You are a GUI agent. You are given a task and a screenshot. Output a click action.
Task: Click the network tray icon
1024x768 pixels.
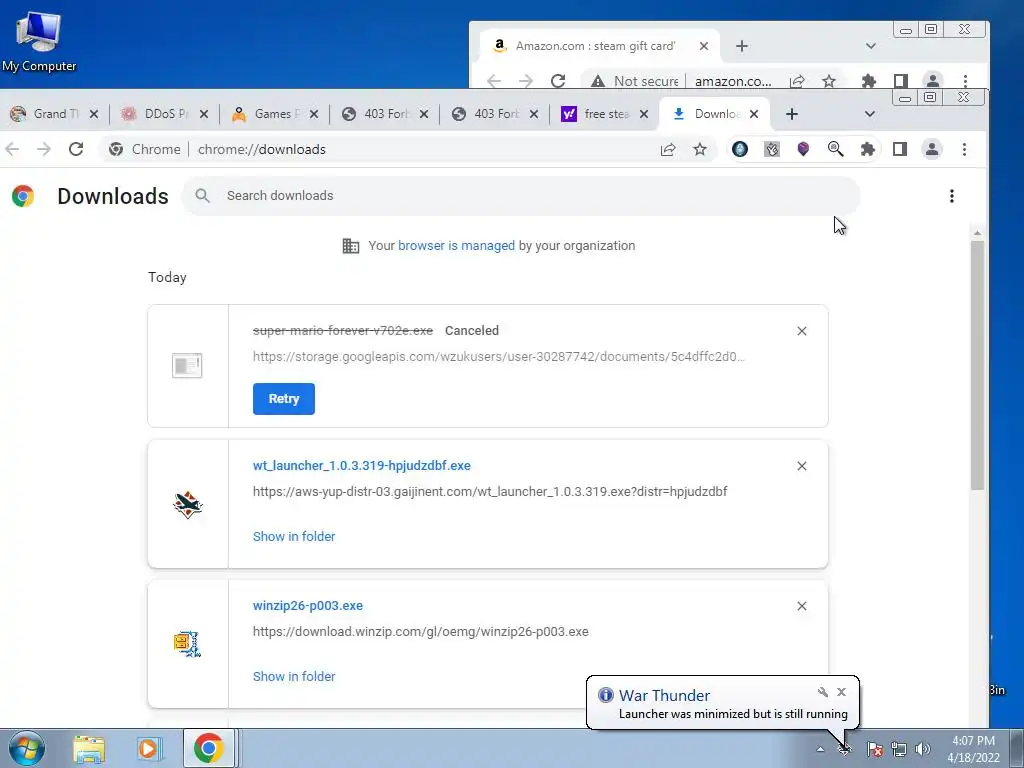tap(899, 749)
